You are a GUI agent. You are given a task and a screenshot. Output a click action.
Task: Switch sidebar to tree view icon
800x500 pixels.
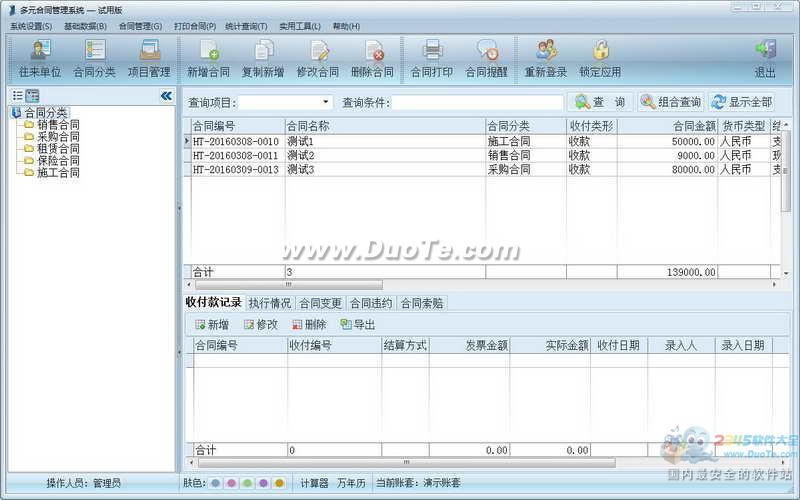[x=32, y=95]
